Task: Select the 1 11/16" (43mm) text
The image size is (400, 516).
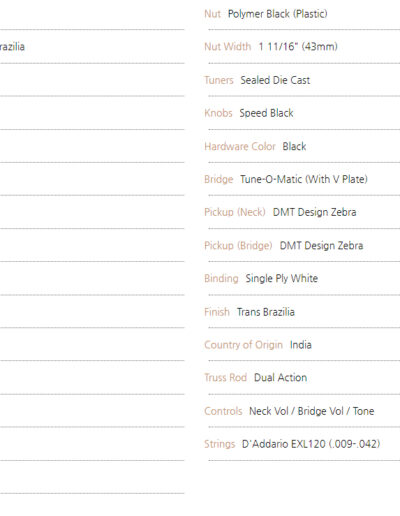Action: pos(298,47)
